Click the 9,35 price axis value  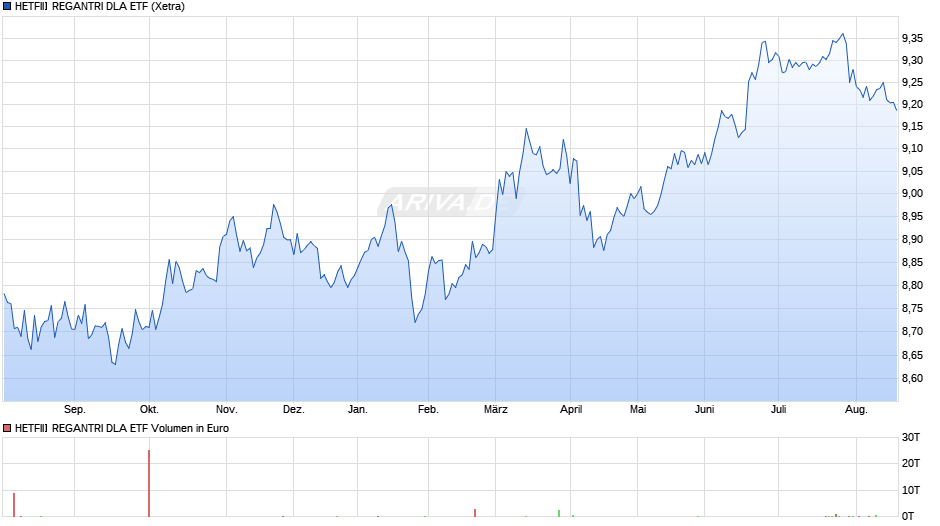pyautogui.click(x=912, y=38)
